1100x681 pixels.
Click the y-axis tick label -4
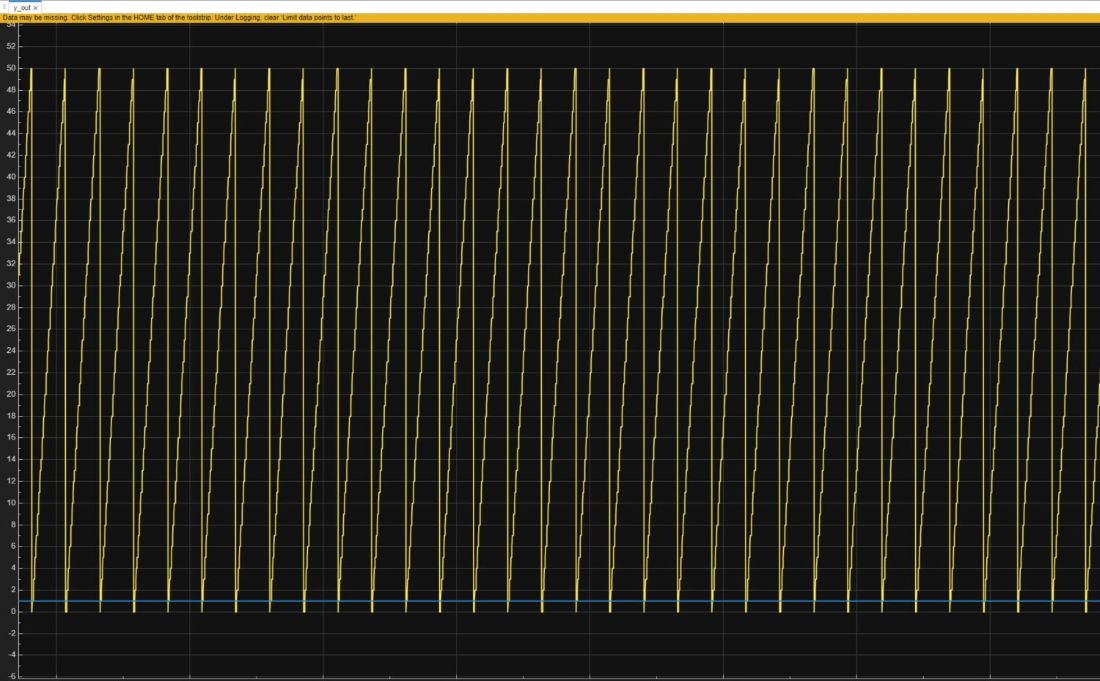tap(11, 655)
